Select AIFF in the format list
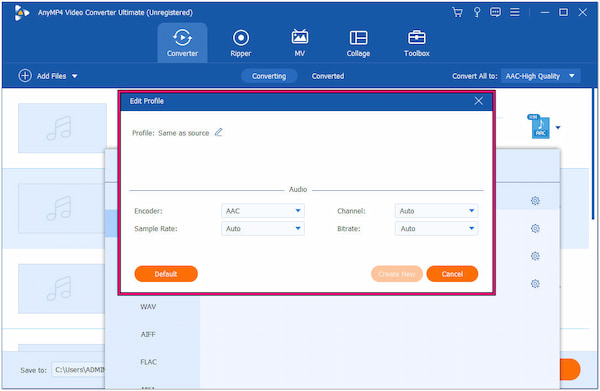The image size is (600, 391). pos(148,334)
